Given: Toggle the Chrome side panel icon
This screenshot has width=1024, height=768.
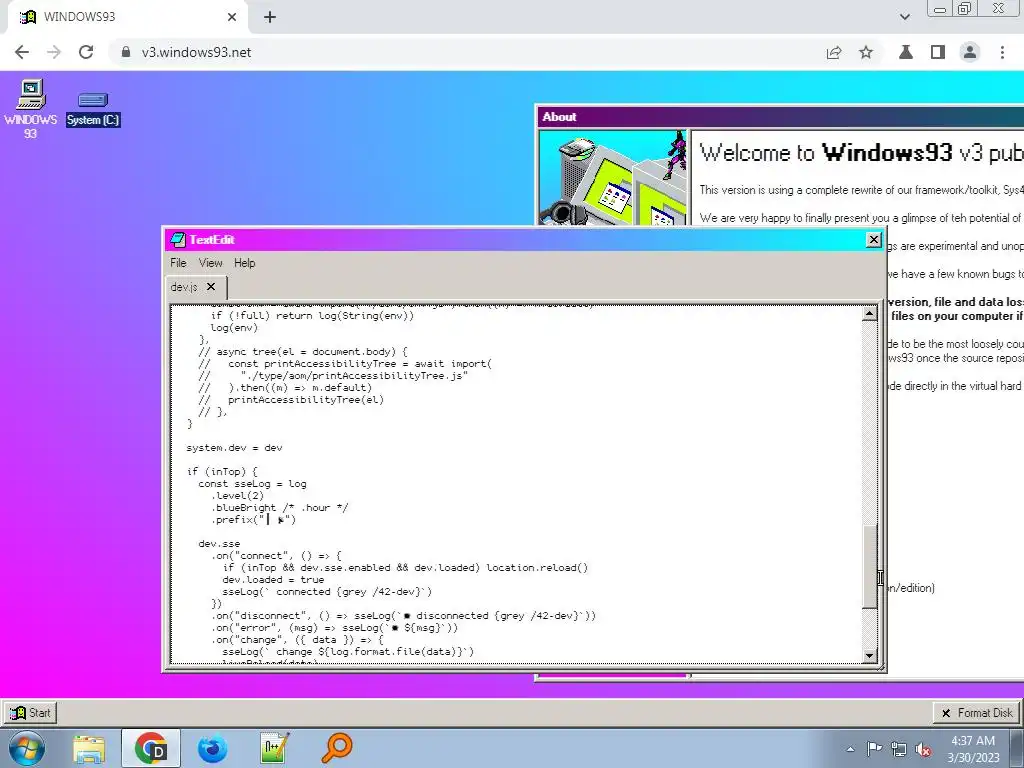Looking at the screenshot, I should click(x=938, y=52).
